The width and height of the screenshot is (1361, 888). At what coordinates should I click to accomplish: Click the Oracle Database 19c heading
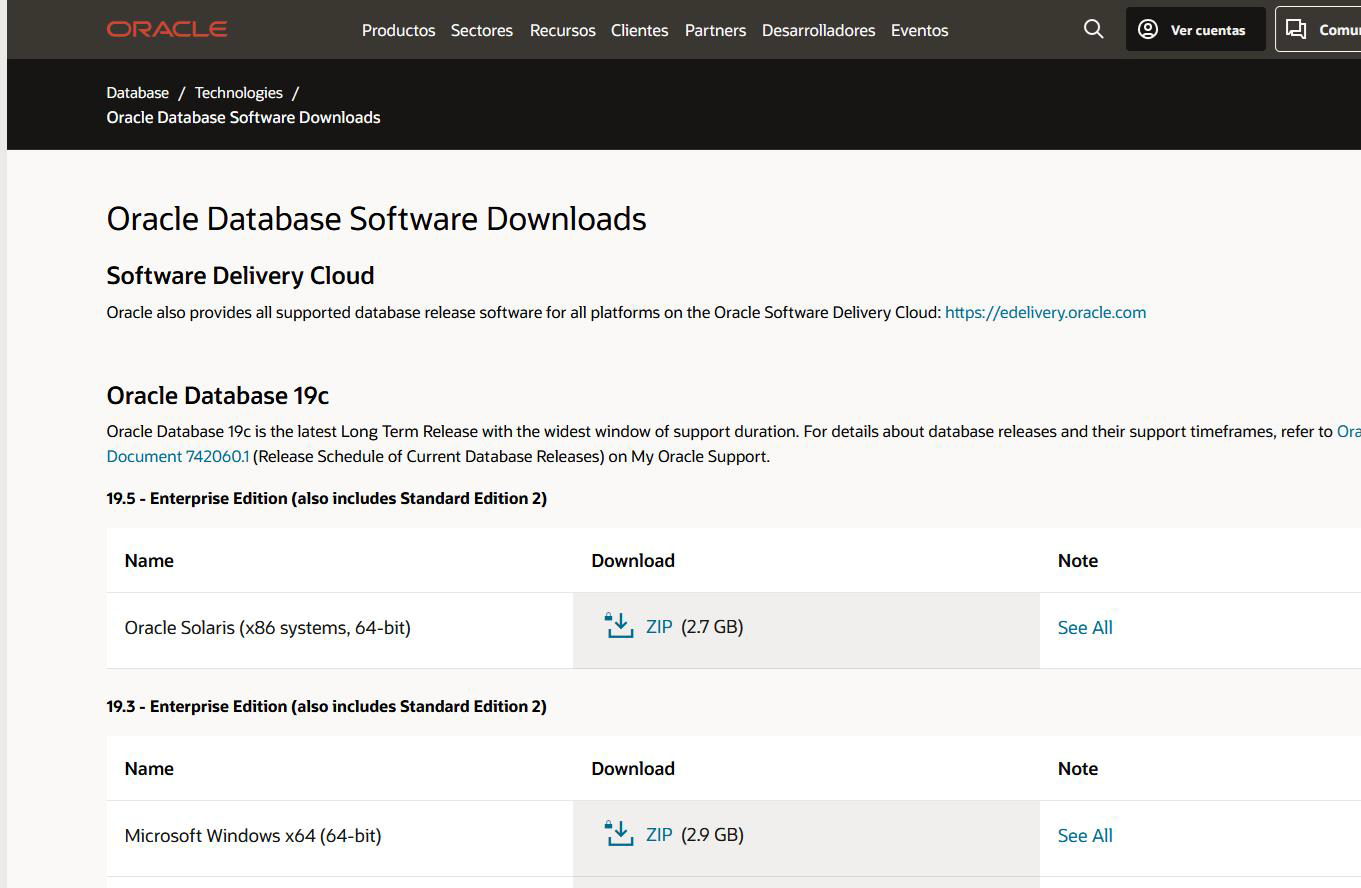(x=218, y=395)
